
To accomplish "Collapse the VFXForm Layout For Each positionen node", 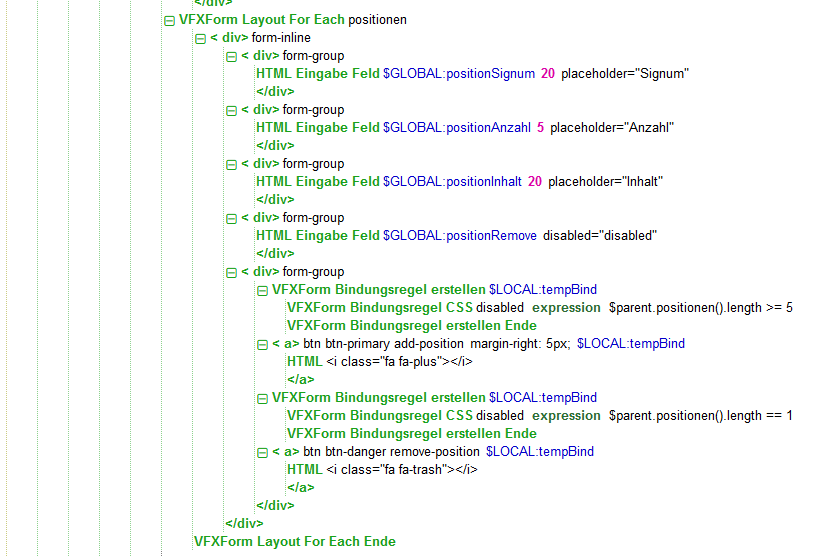I will pyautogui.click(x=169, y=20).
